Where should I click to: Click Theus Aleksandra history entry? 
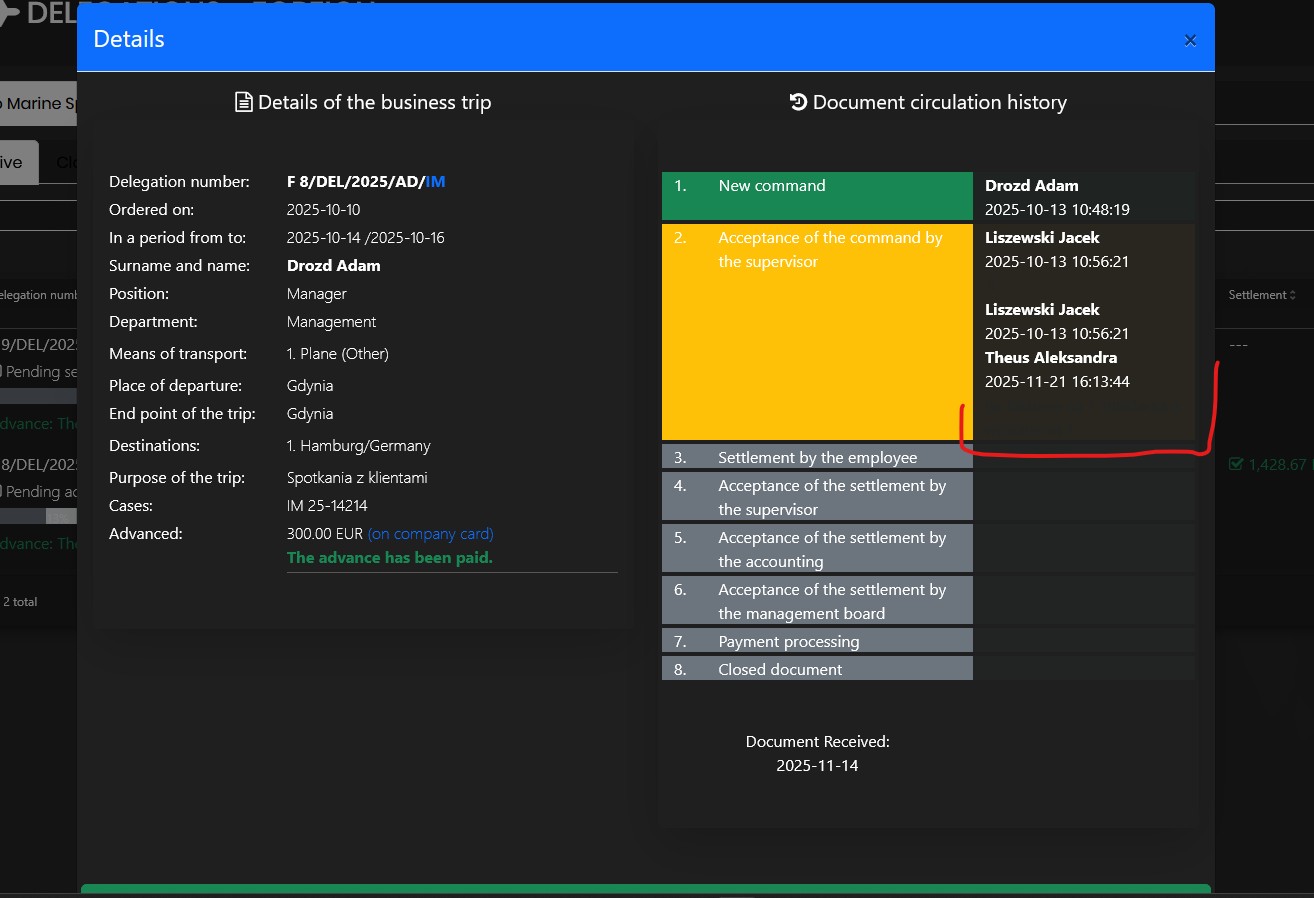pos(1051,358)
